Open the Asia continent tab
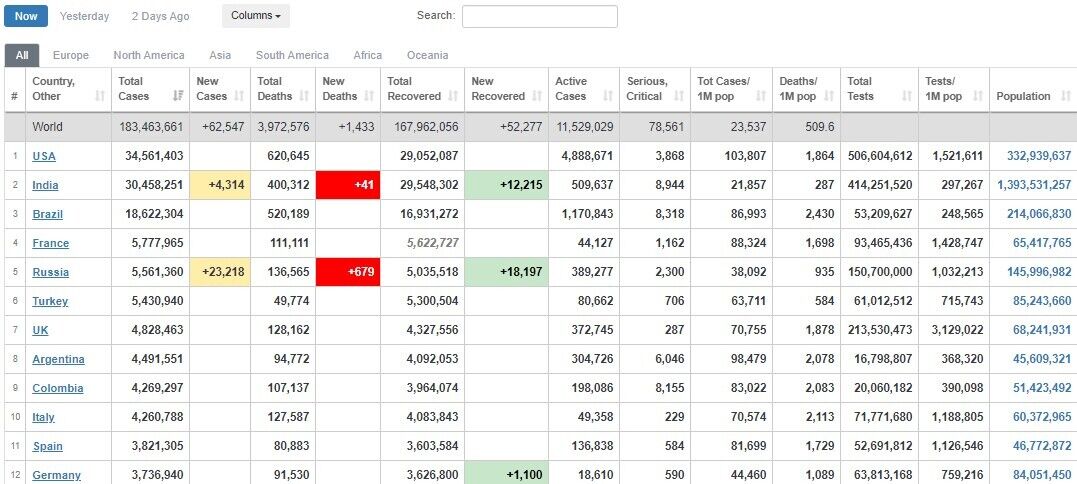 [220, 55]
